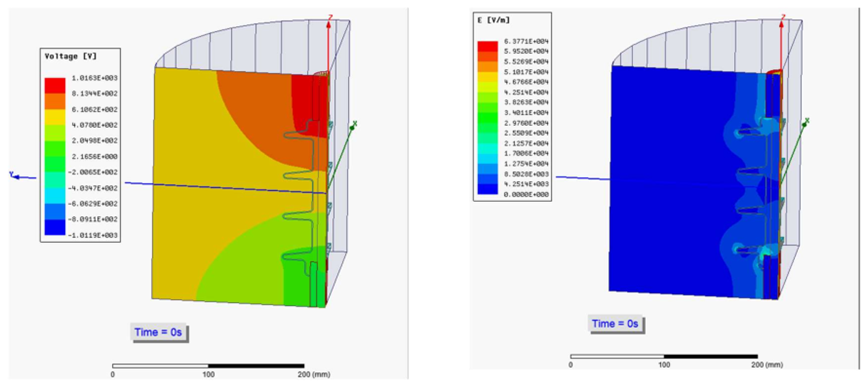
Task: Click the blue Y axis label in Voltage plot
Action: pos(11,174)
